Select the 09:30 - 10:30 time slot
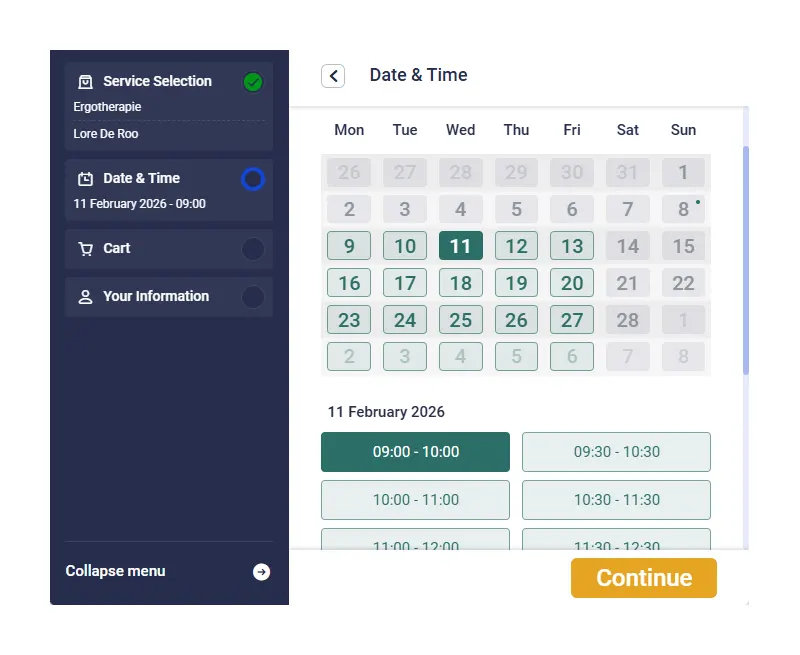 coord(616,452)
